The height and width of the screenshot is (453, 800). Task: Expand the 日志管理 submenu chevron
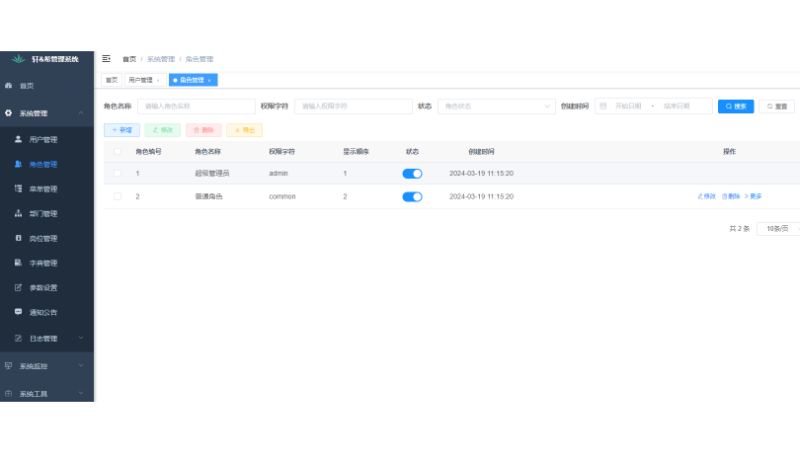click(x=81, y=338)
